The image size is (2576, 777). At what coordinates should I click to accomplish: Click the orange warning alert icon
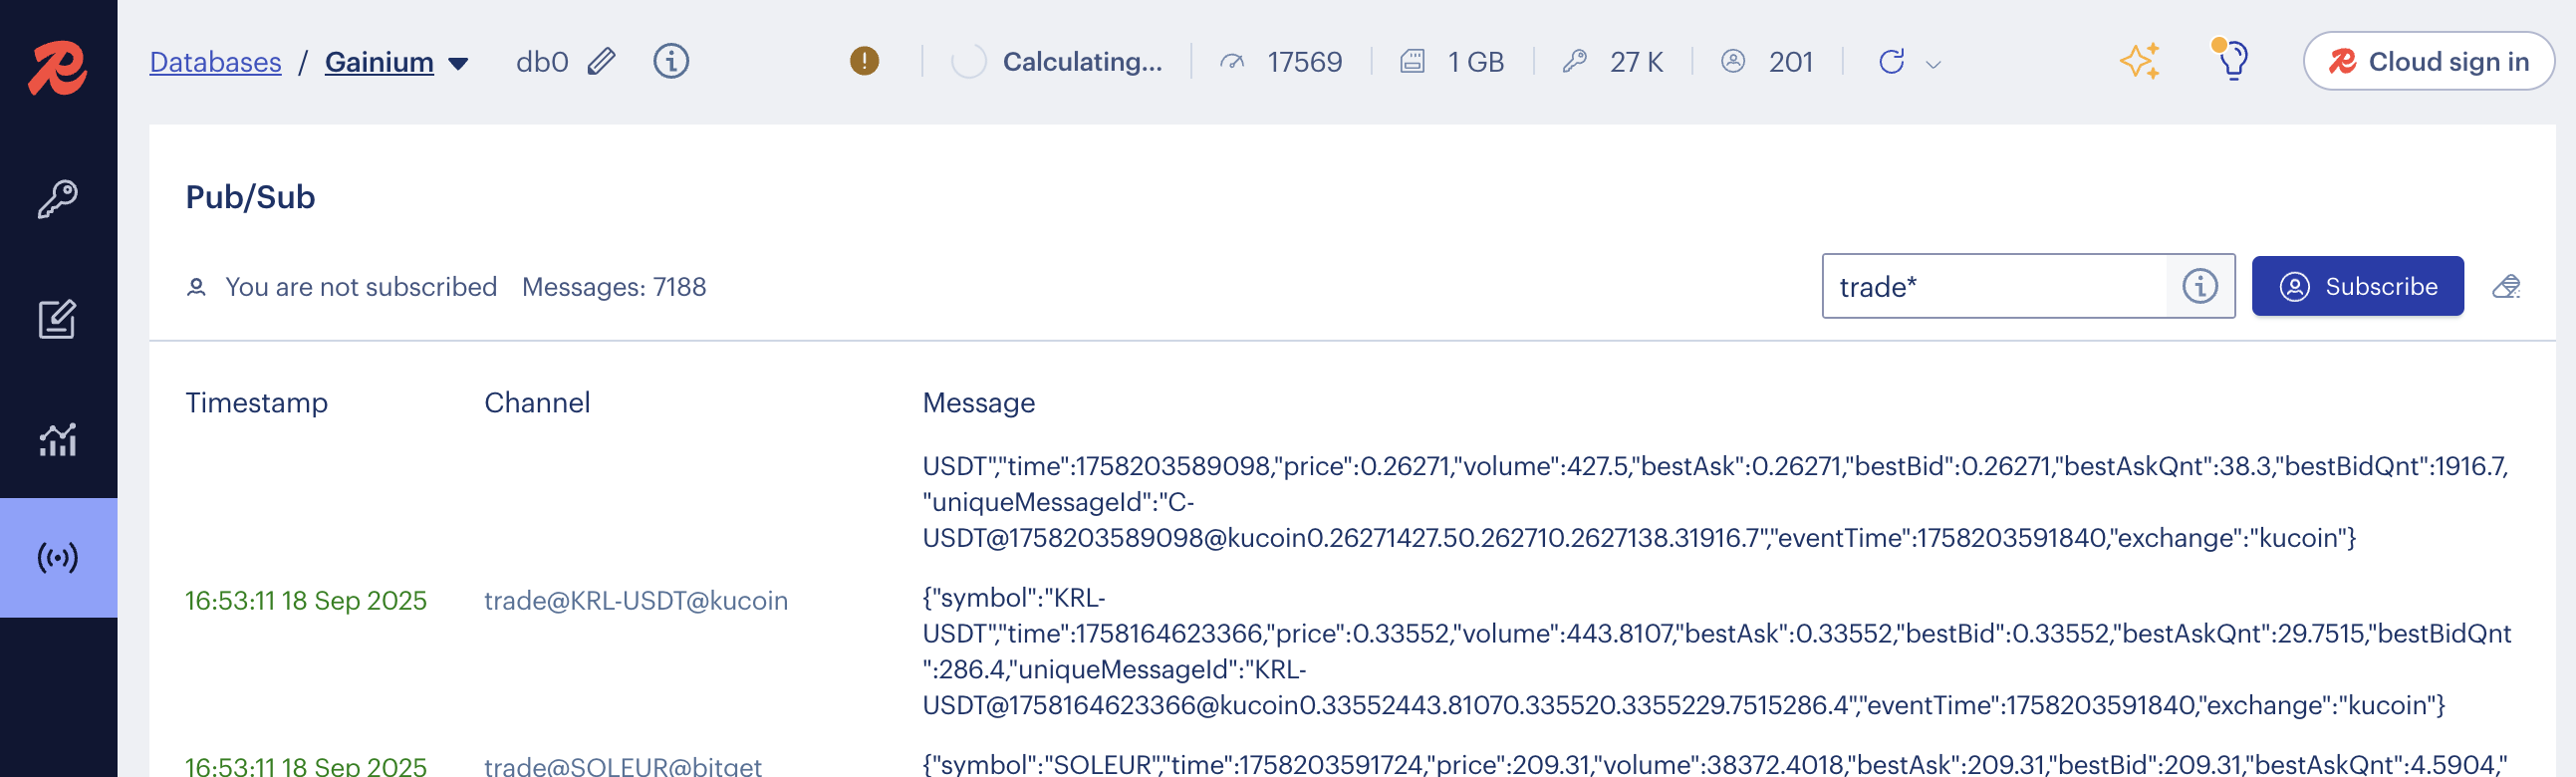pyautogui.click(x=864, y=62)
